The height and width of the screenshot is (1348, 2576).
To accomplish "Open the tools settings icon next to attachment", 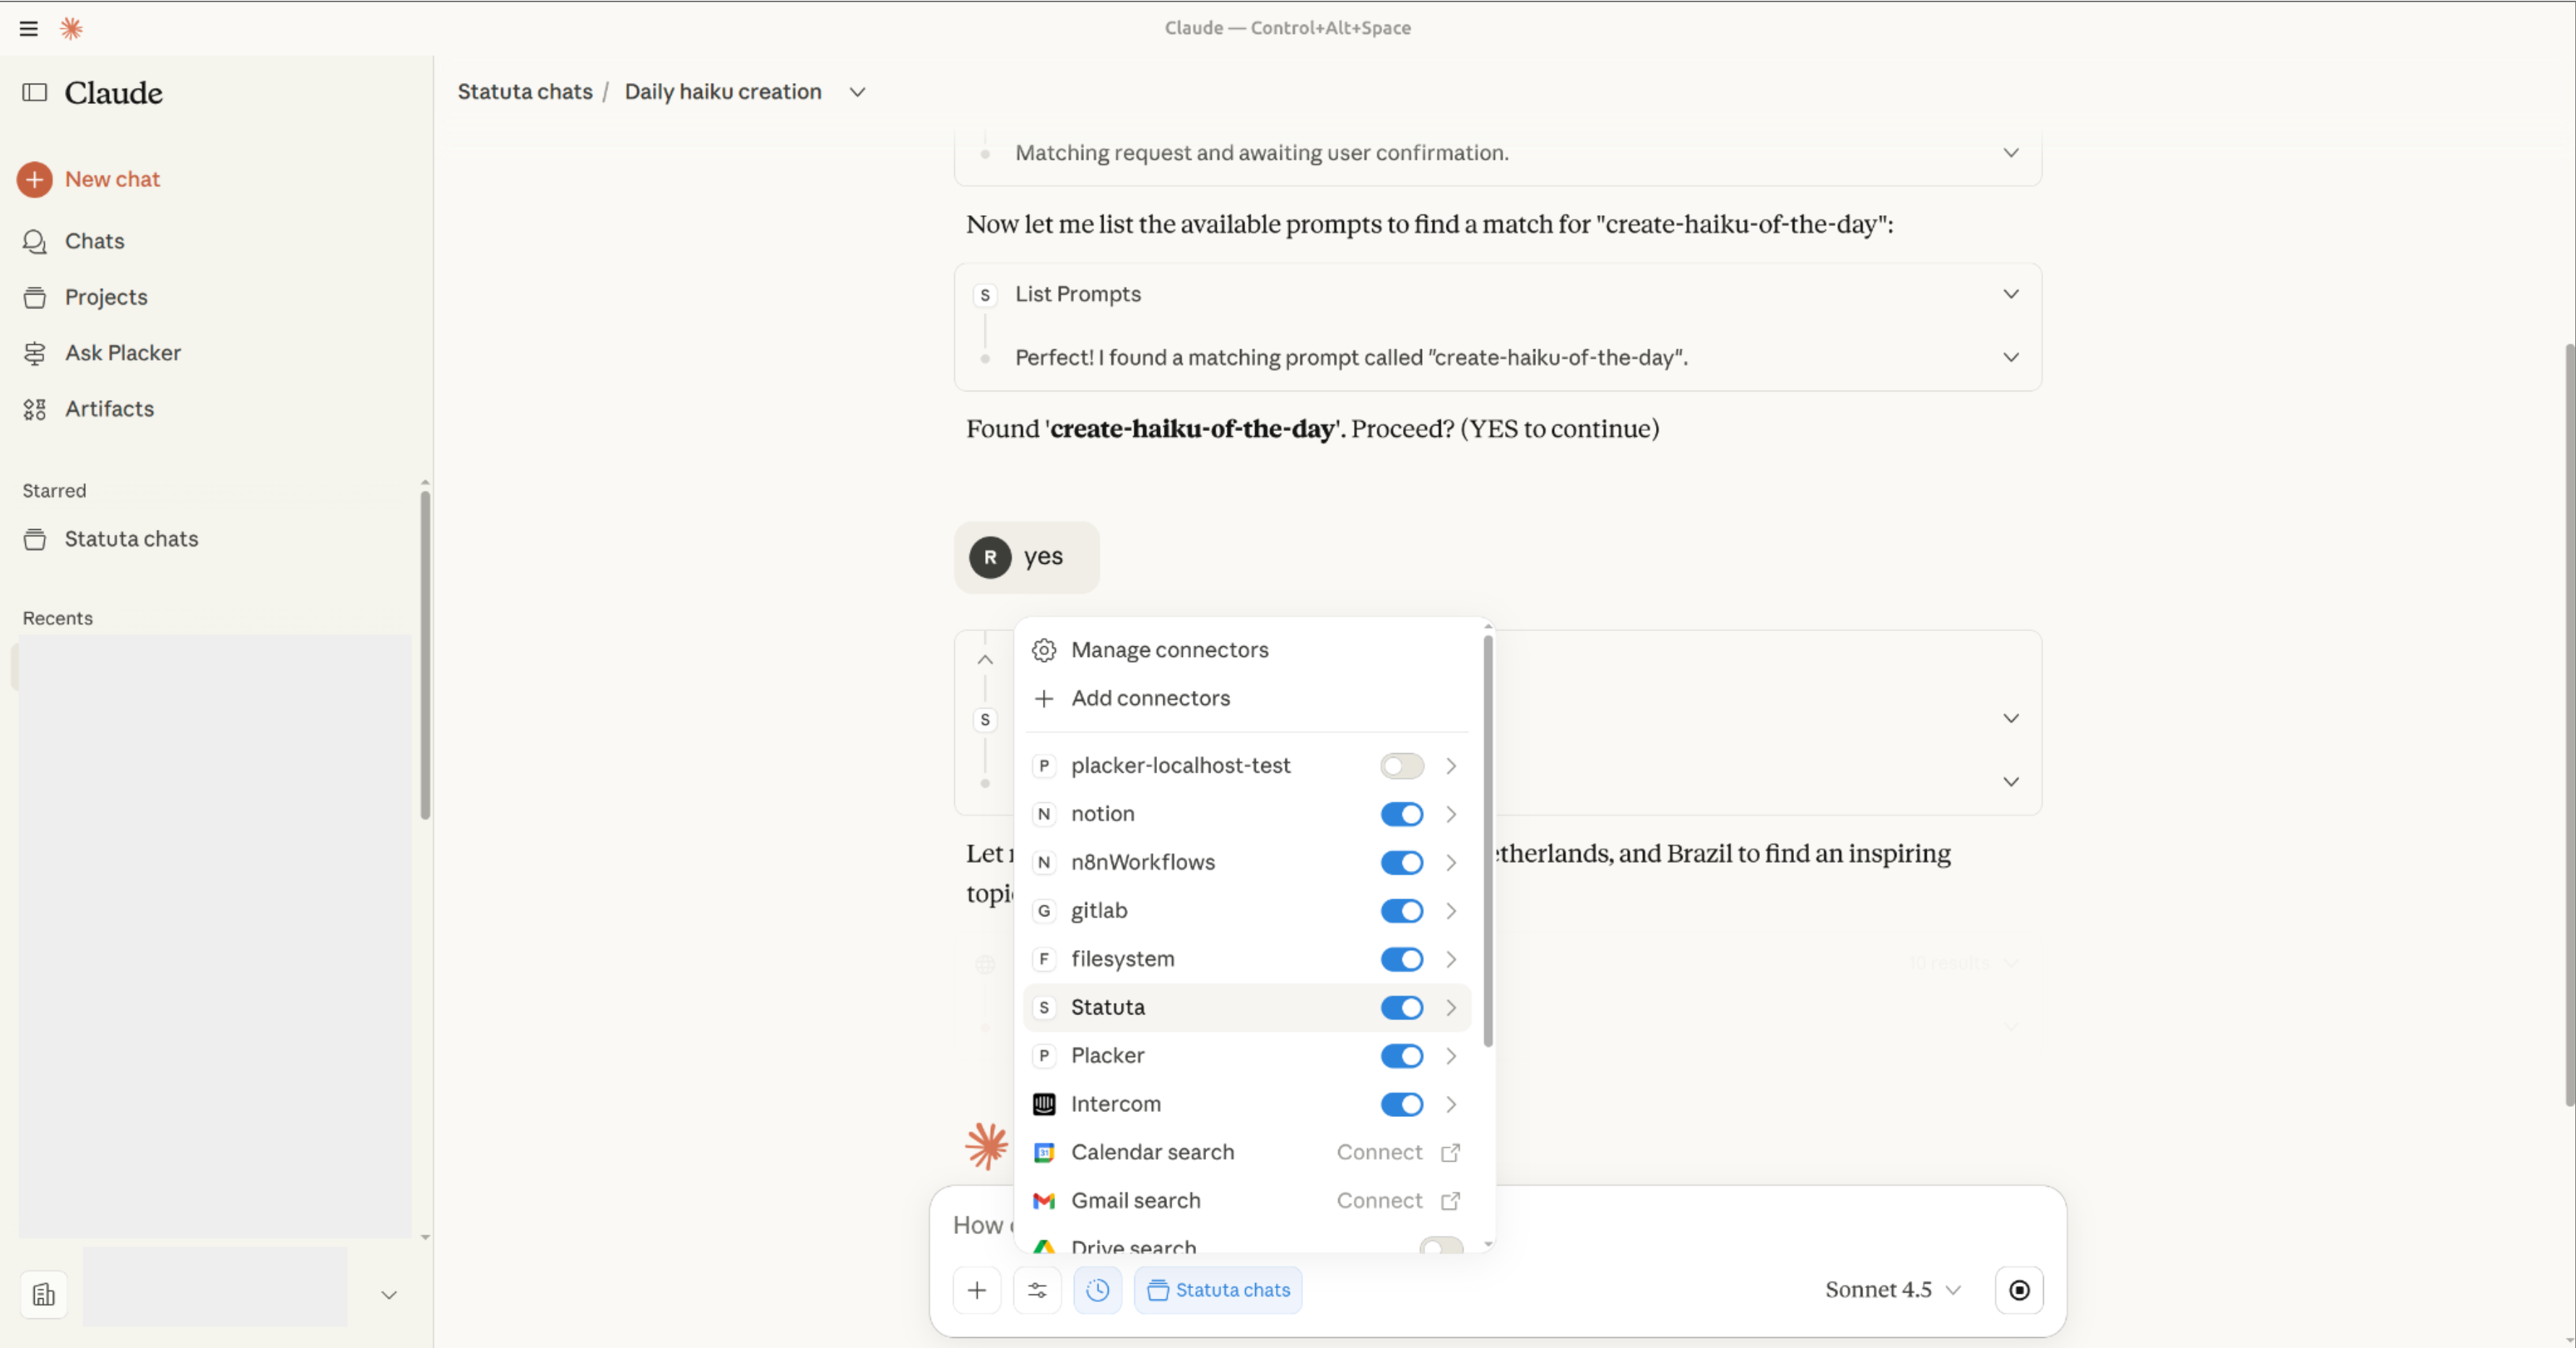I will 1037,1290.
